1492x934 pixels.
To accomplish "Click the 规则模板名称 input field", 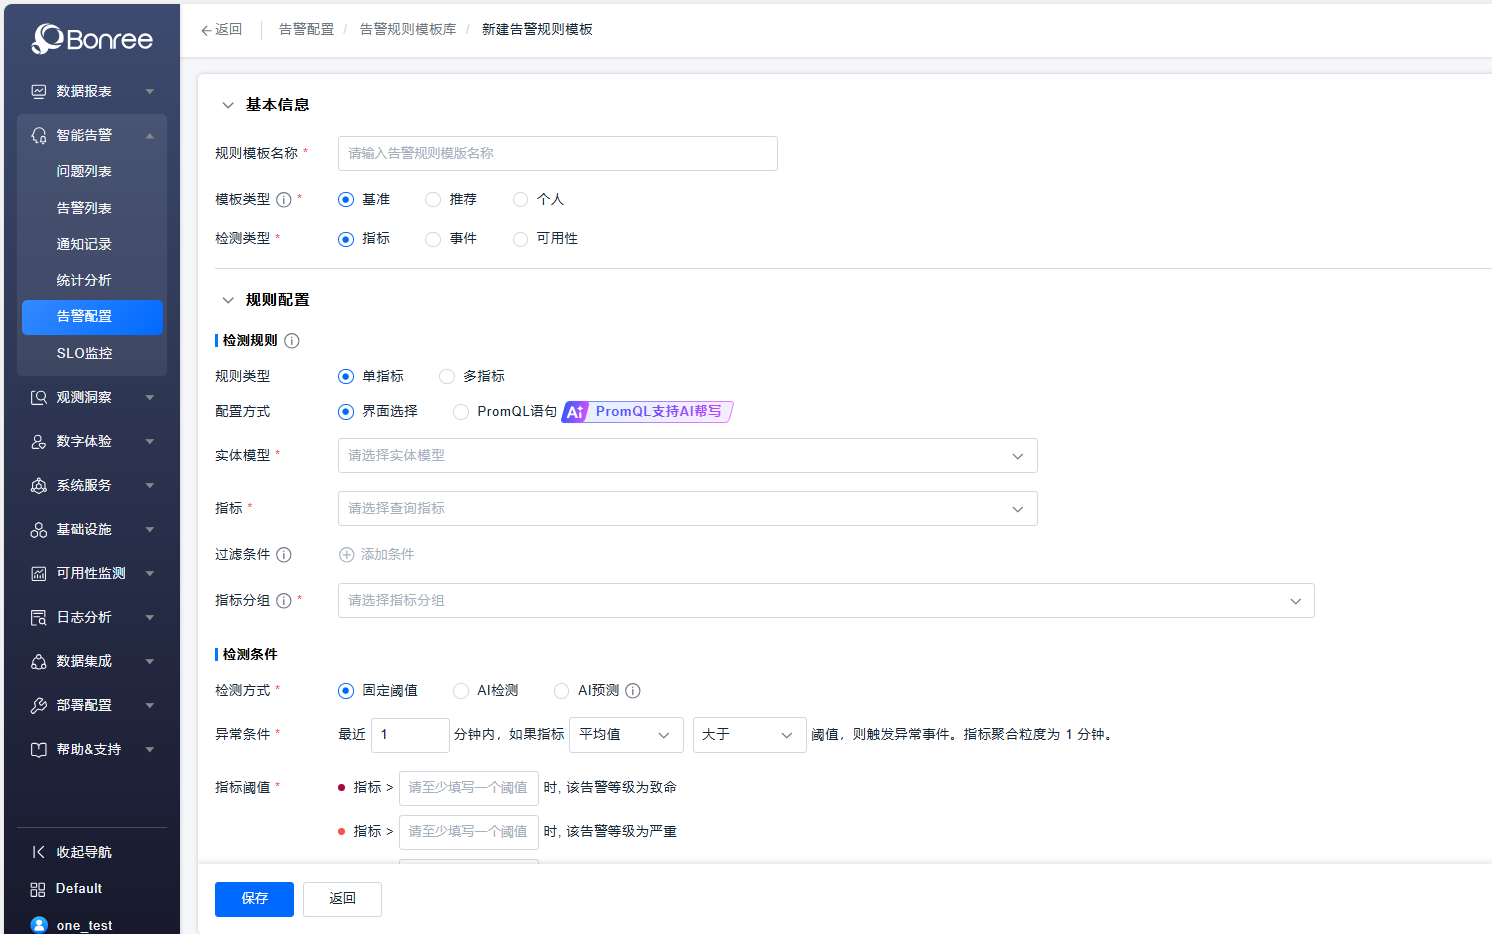I will [557, 154].
